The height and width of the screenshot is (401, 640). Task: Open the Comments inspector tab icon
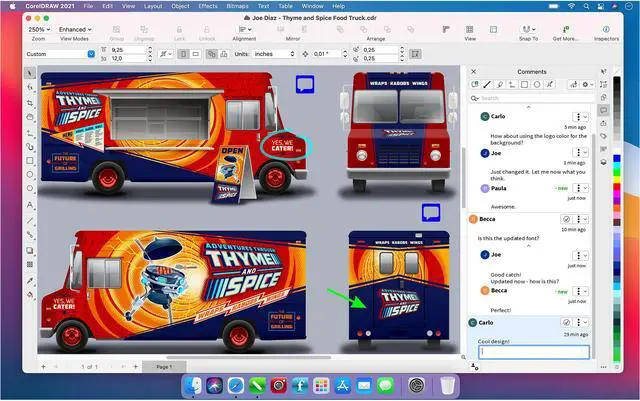tap(604, 110)
